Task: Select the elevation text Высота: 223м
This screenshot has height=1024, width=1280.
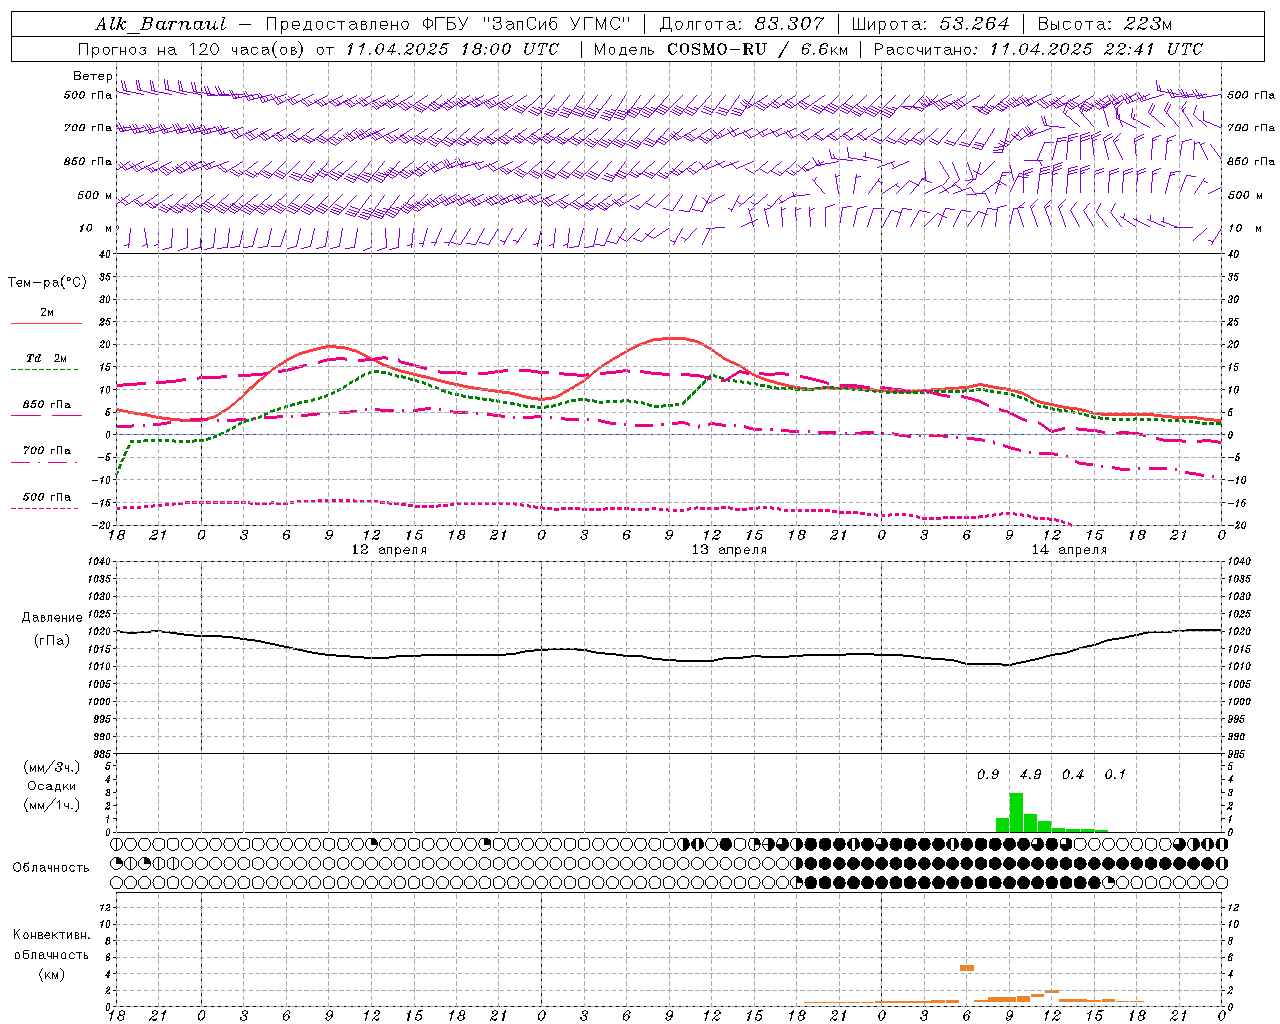Action: click(1105, 24)
